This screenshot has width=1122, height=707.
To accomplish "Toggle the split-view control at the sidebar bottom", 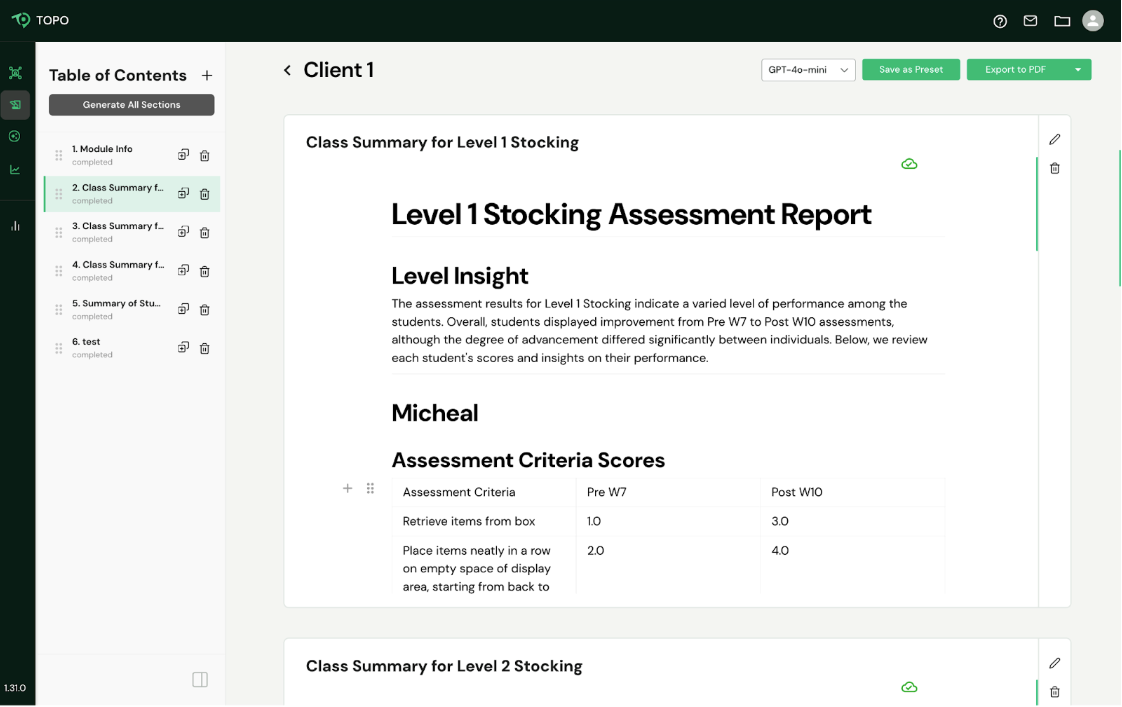I will click(200, 679).
